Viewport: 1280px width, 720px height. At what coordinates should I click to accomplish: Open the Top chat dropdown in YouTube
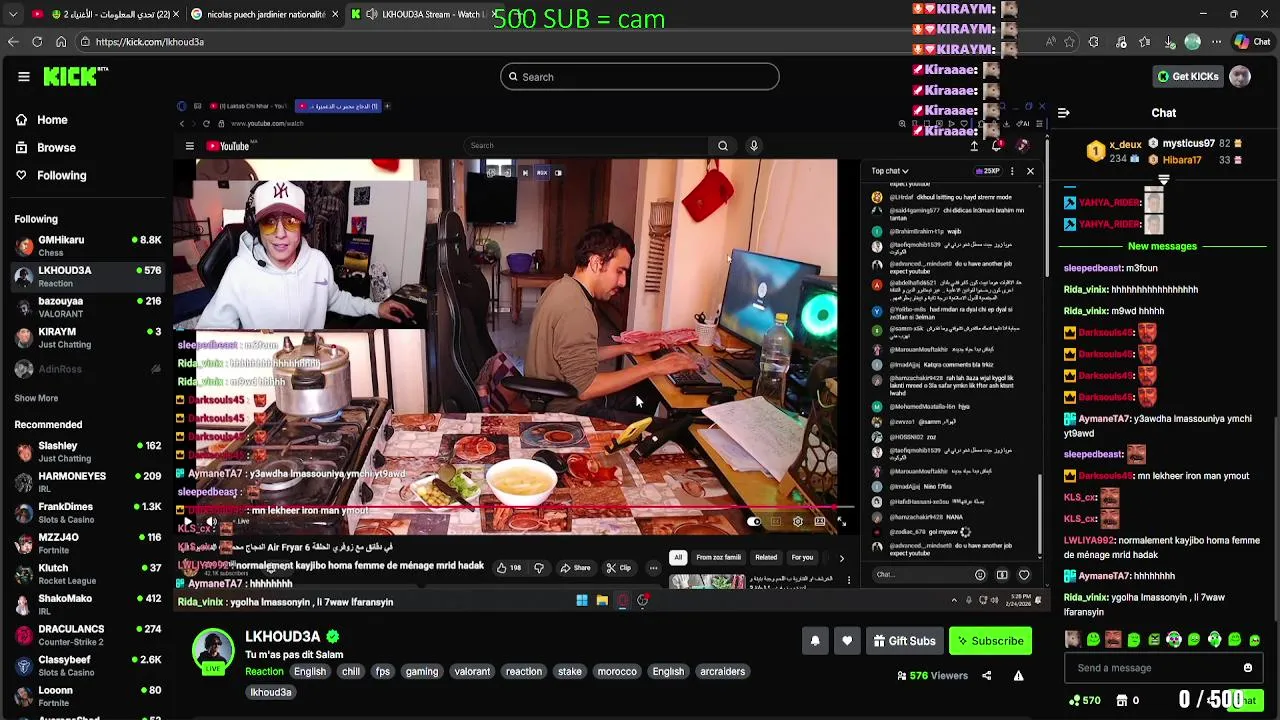[889, 171]
